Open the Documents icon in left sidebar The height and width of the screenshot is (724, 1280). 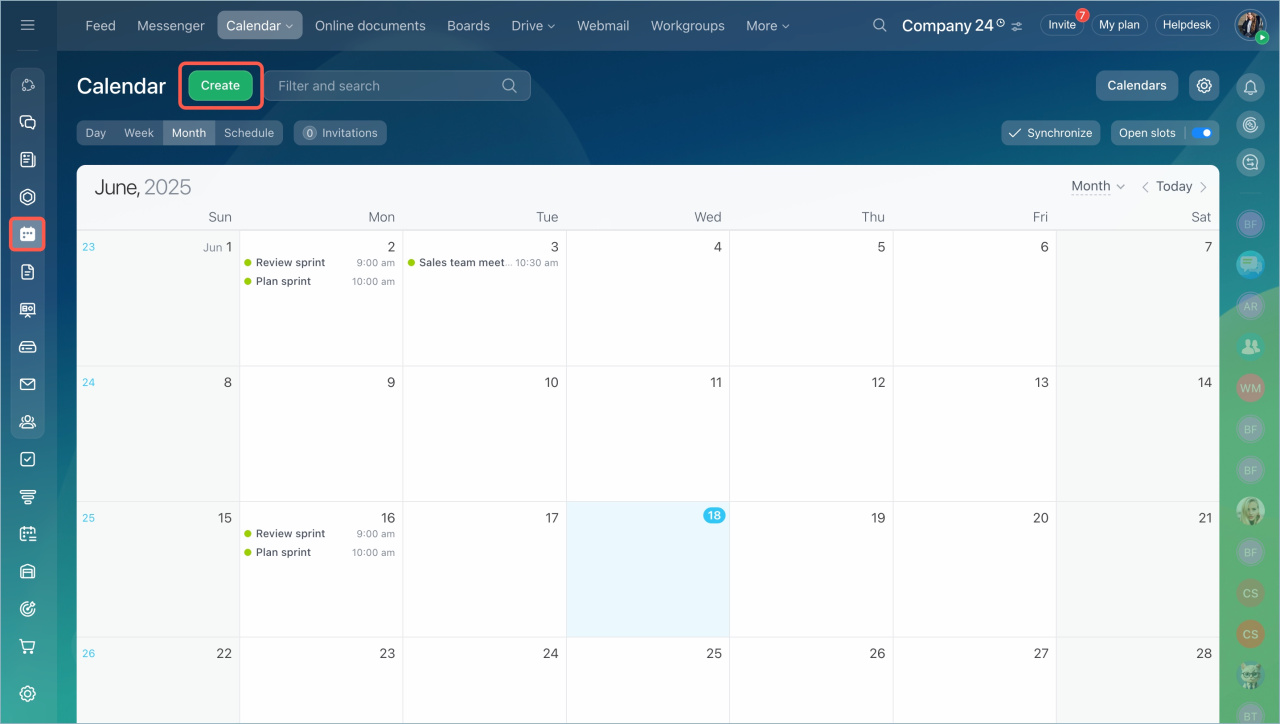click(28, 272)
